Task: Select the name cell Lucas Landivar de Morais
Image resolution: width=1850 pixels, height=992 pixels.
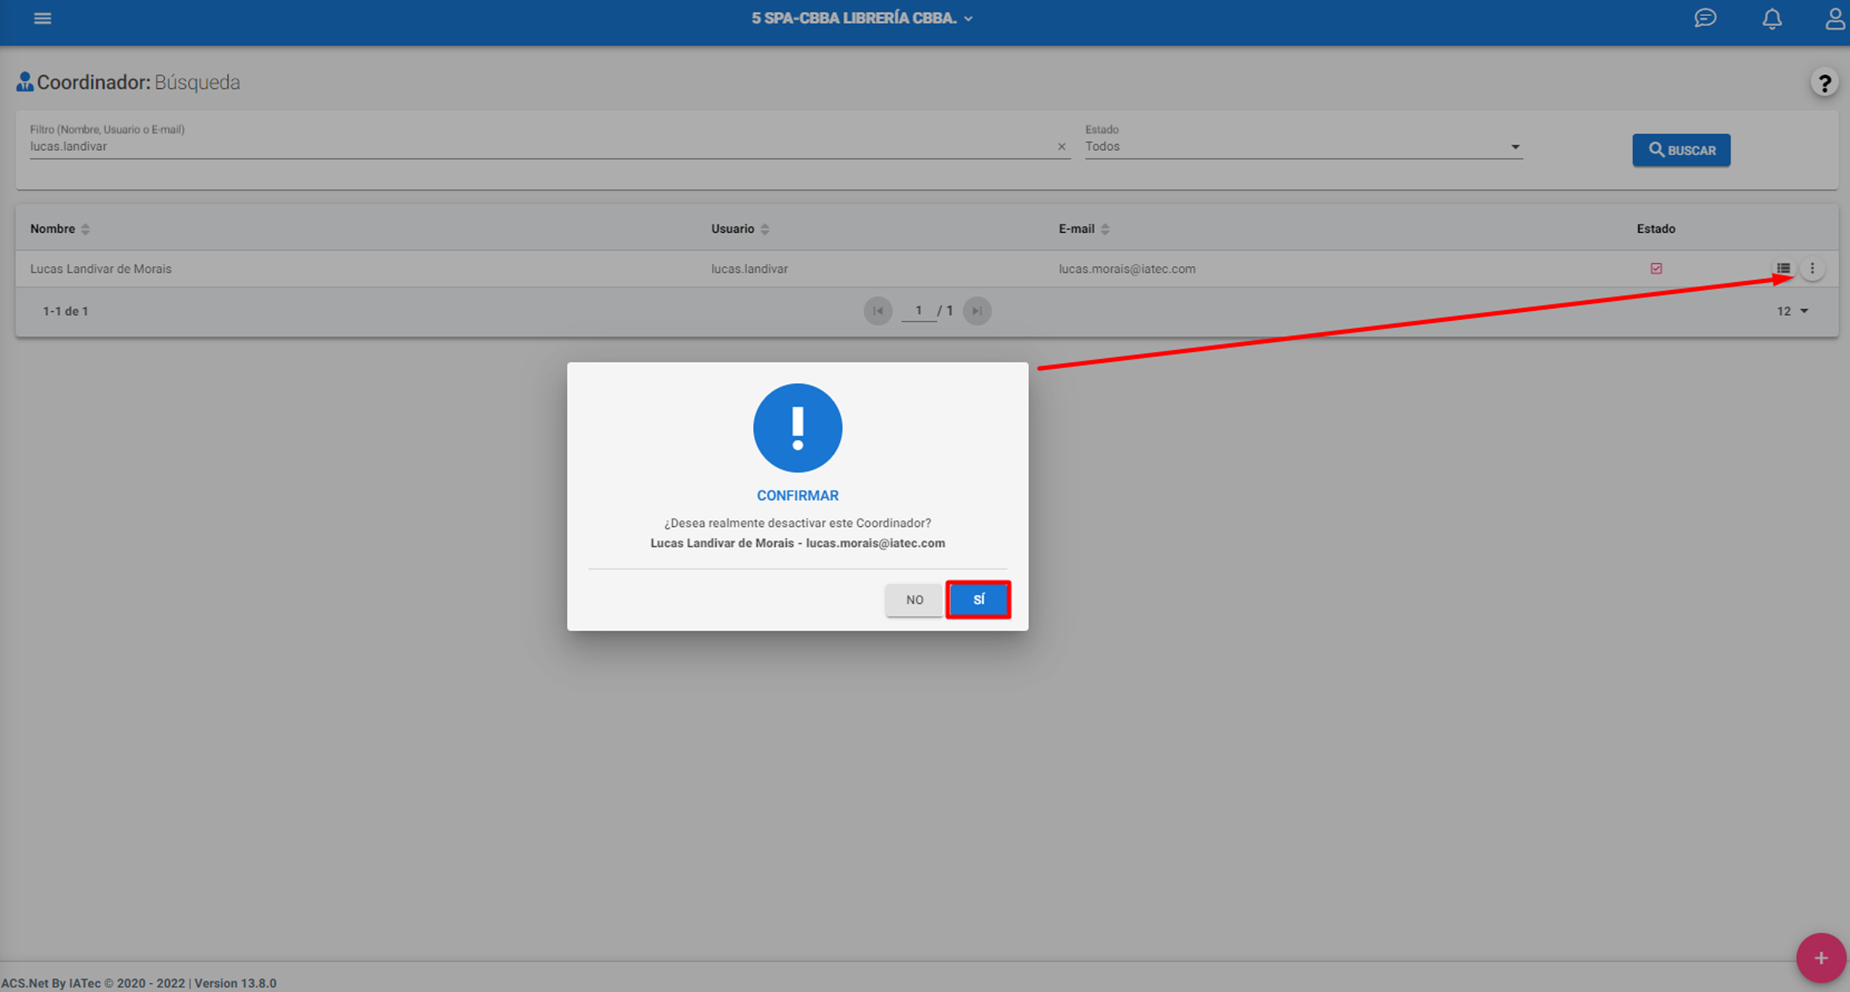Action: coord(101,269)
